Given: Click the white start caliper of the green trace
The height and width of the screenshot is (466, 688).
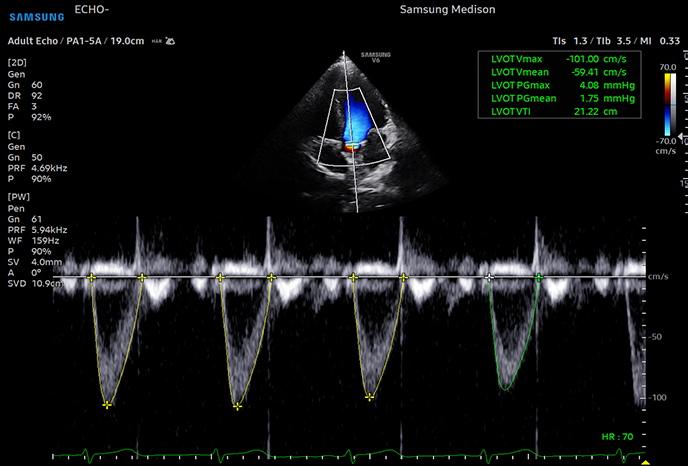Looking at the screenshot, I should coord(489,277).
